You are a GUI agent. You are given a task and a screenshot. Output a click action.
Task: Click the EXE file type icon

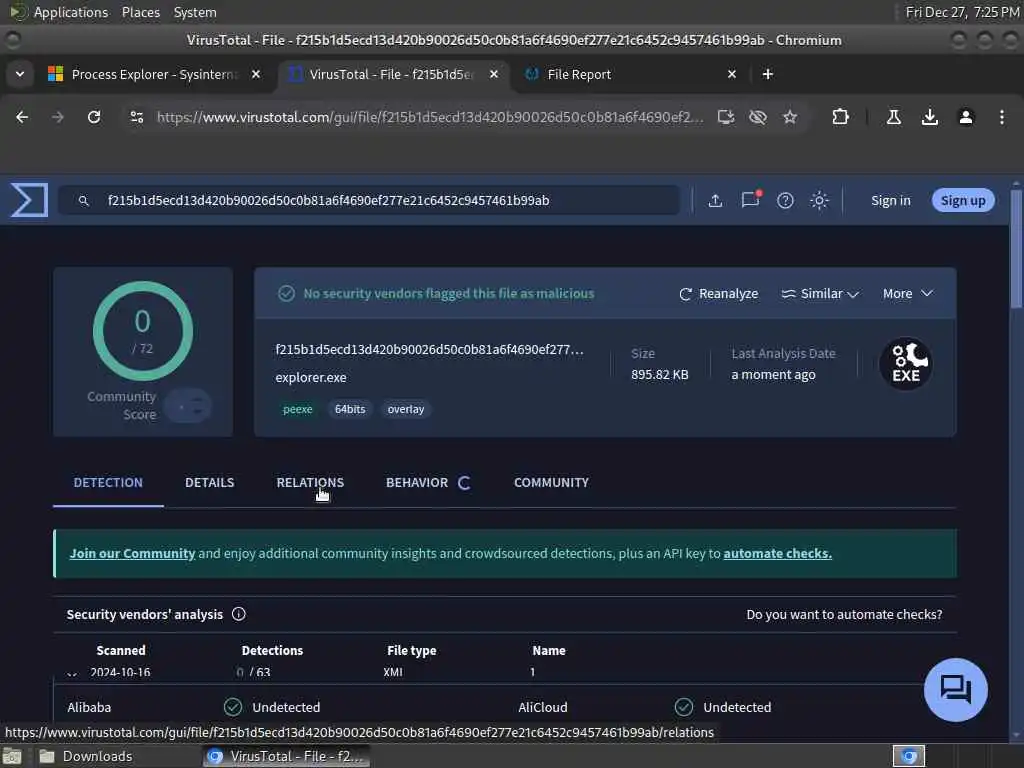905,364
